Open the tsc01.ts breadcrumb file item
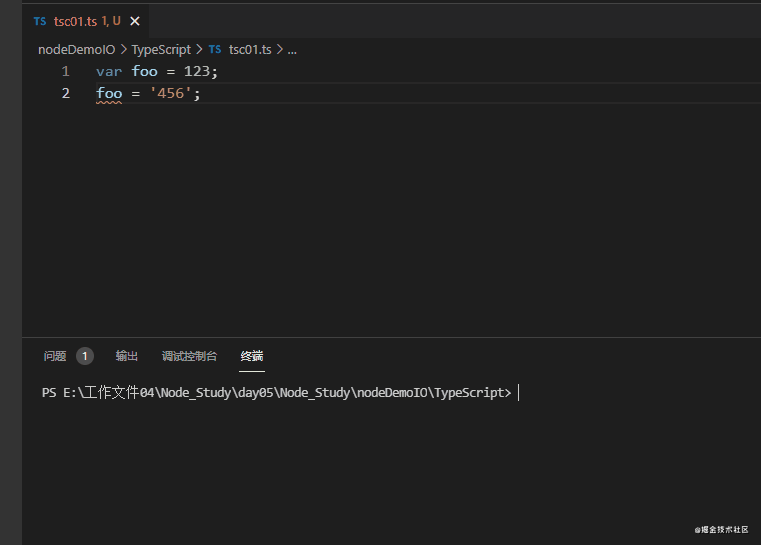 point(250,50)
